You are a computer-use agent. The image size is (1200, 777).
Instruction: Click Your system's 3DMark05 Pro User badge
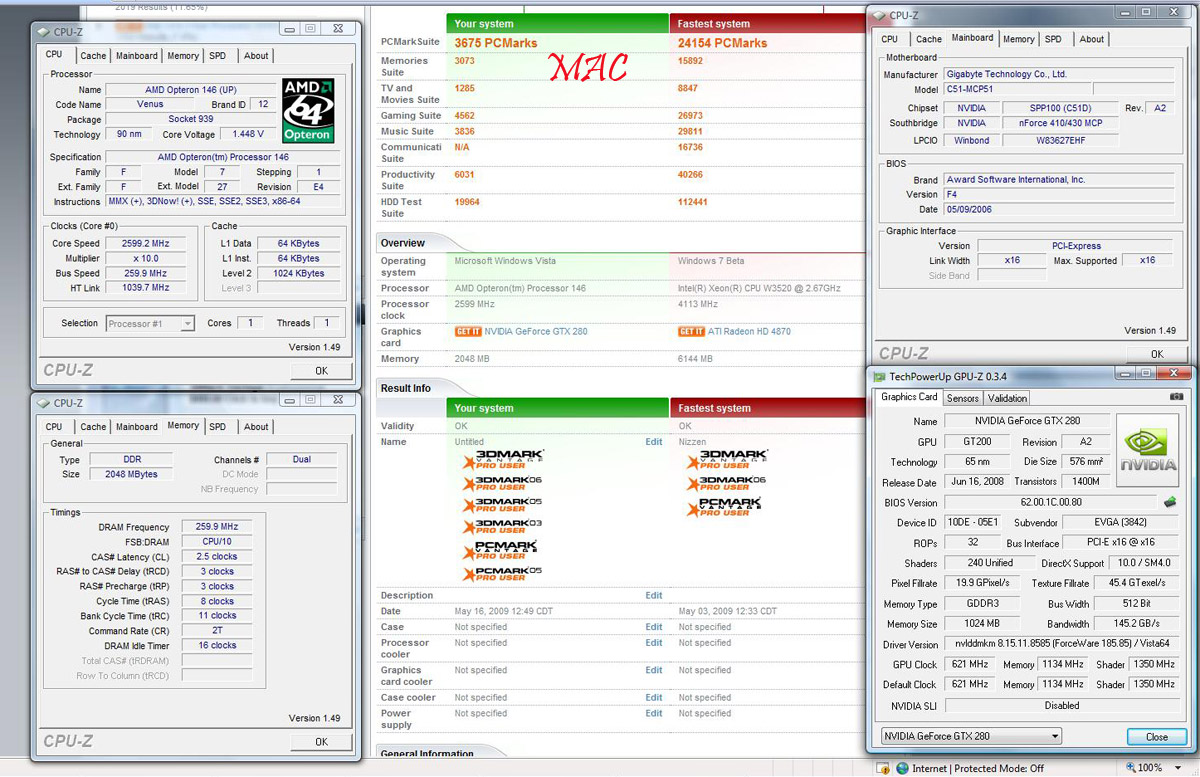pos(502,506)
